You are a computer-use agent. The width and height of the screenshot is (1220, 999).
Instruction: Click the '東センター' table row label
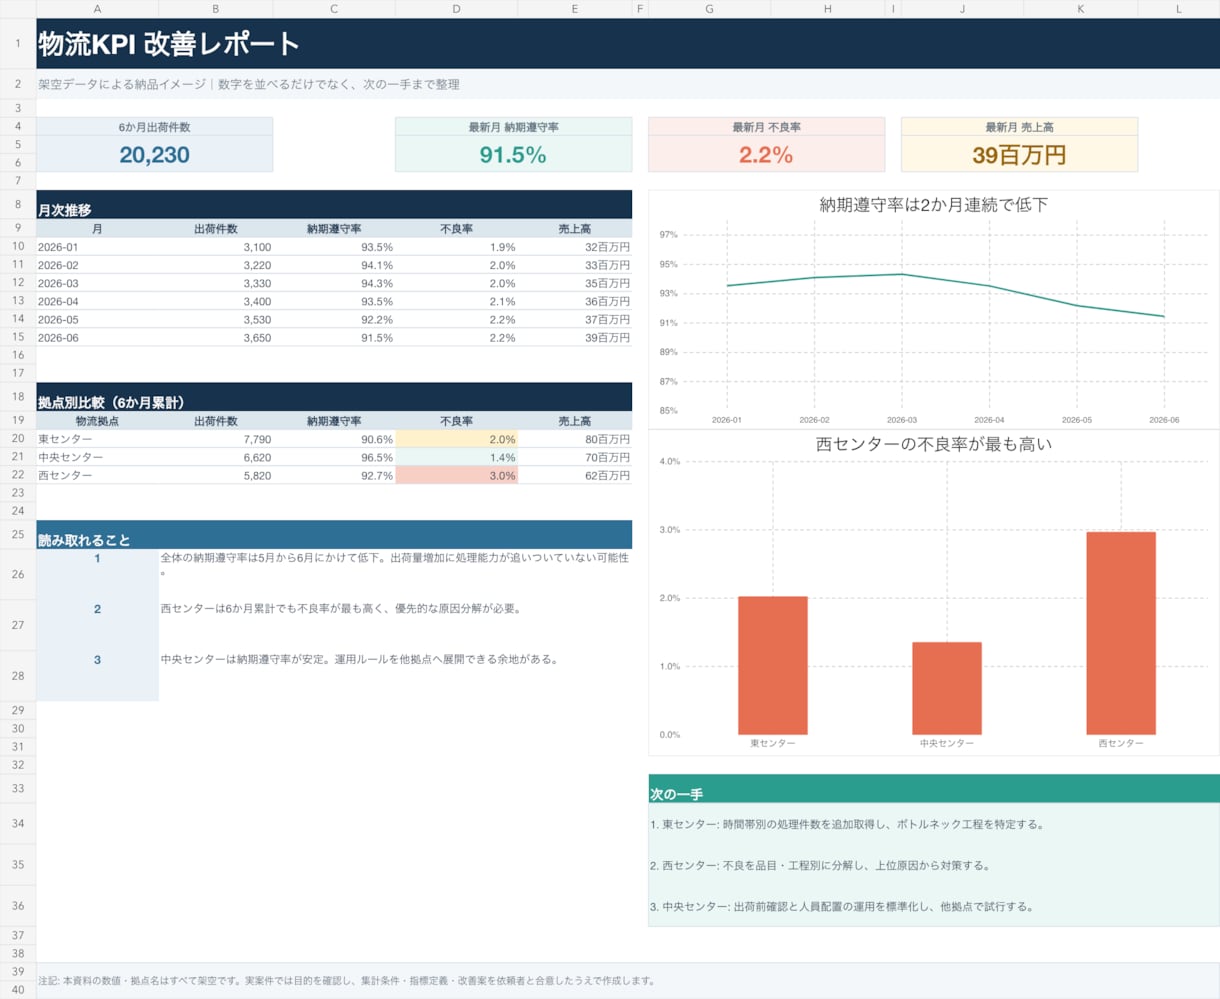click(x=97, y=439)
